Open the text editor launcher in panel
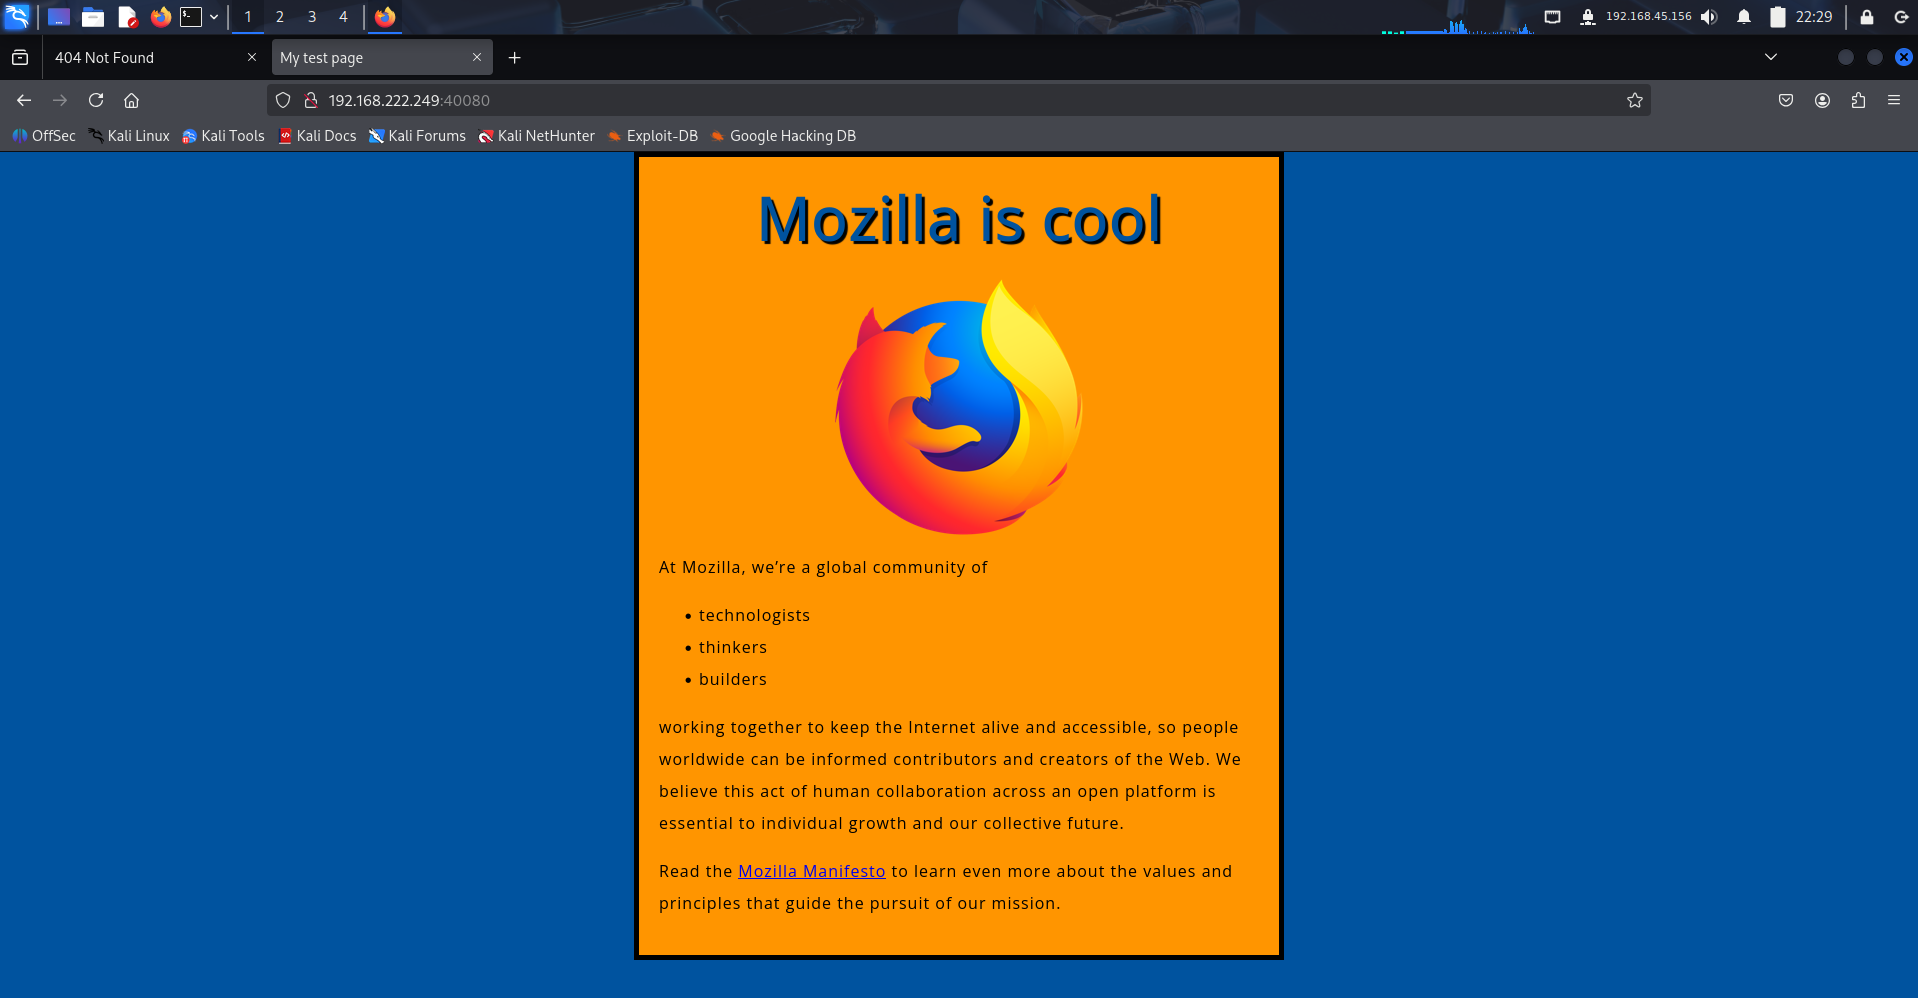The width and height of the screenshot is (1918, 998). [127, 16]
